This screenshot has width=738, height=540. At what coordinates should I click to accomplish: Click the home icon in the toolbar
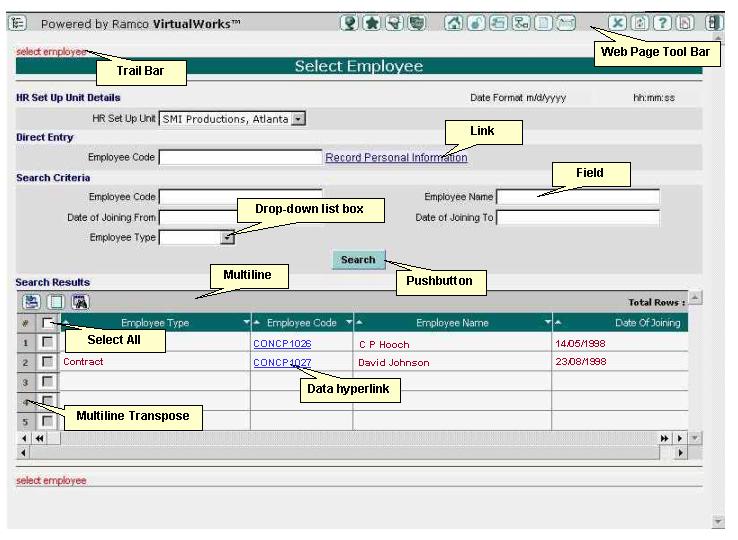pos(453,23)
